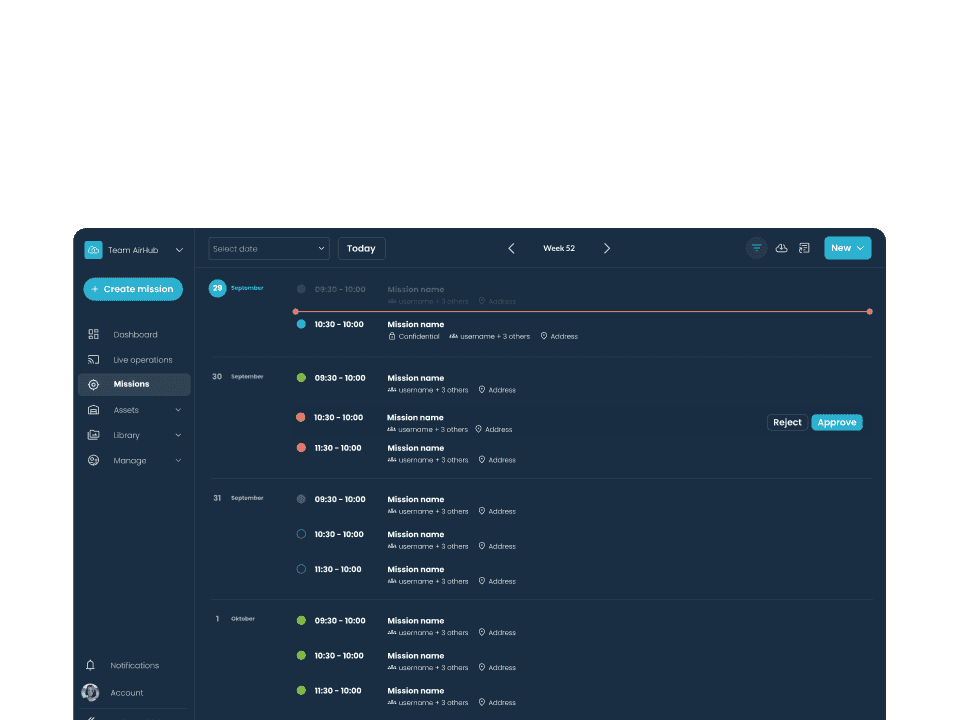Click the Assets hangar icon
The height and width of the screenshot is (720, 958).
(x=93, y=410)
